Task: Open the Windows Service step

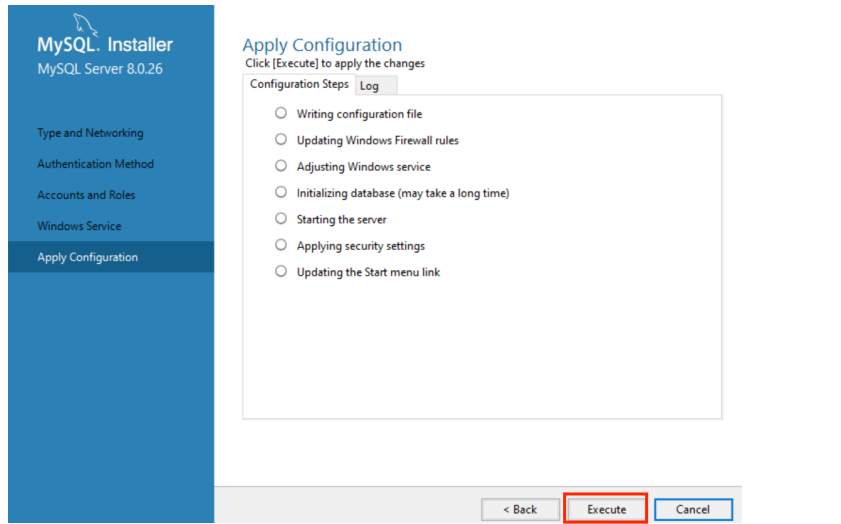Action: pos(79,226)
